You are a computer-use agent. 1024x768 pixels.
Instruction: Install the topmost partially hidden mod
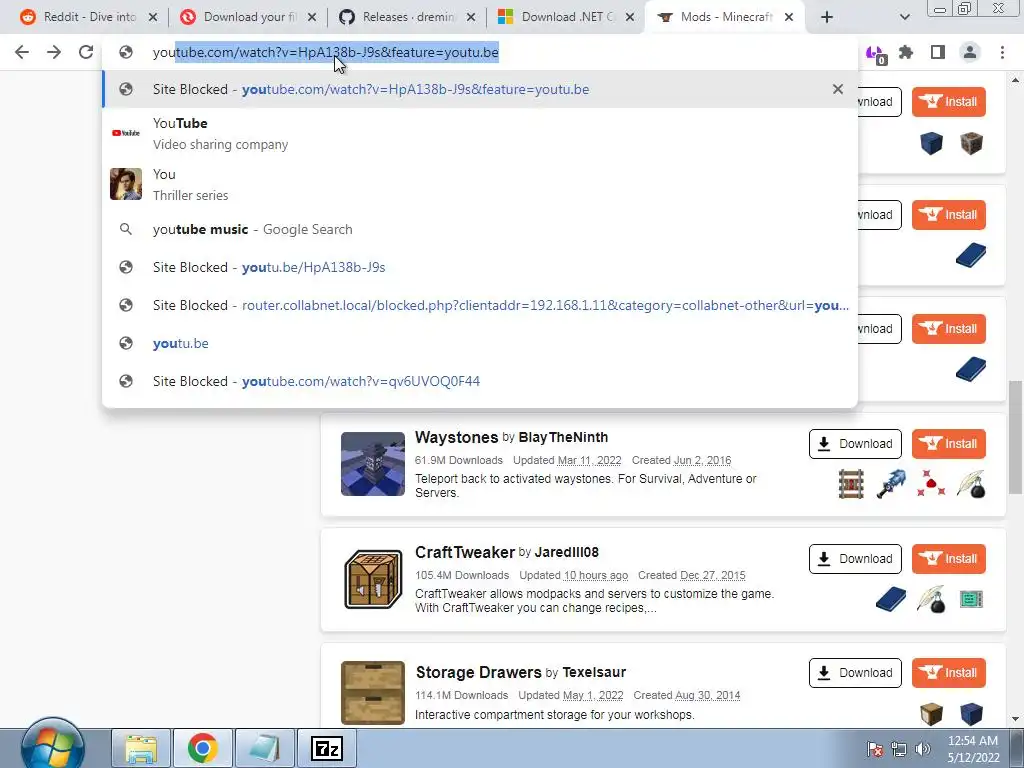948,102
